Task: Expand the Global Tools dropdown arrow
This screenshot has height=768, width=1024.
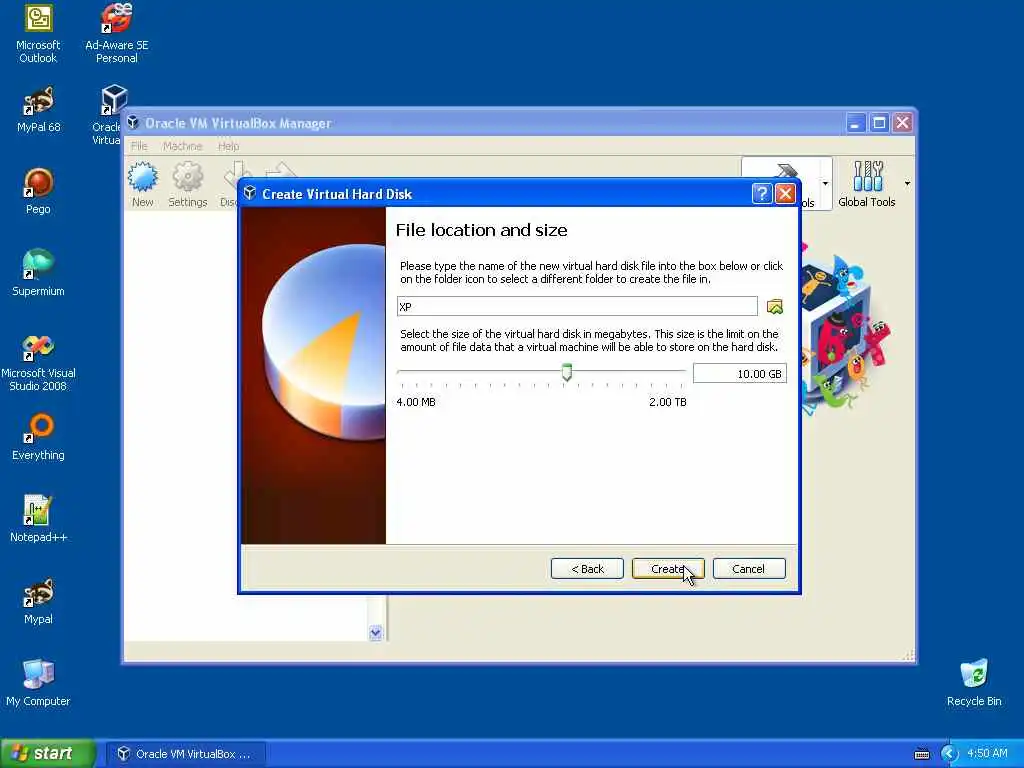Action: pos(907,184)
